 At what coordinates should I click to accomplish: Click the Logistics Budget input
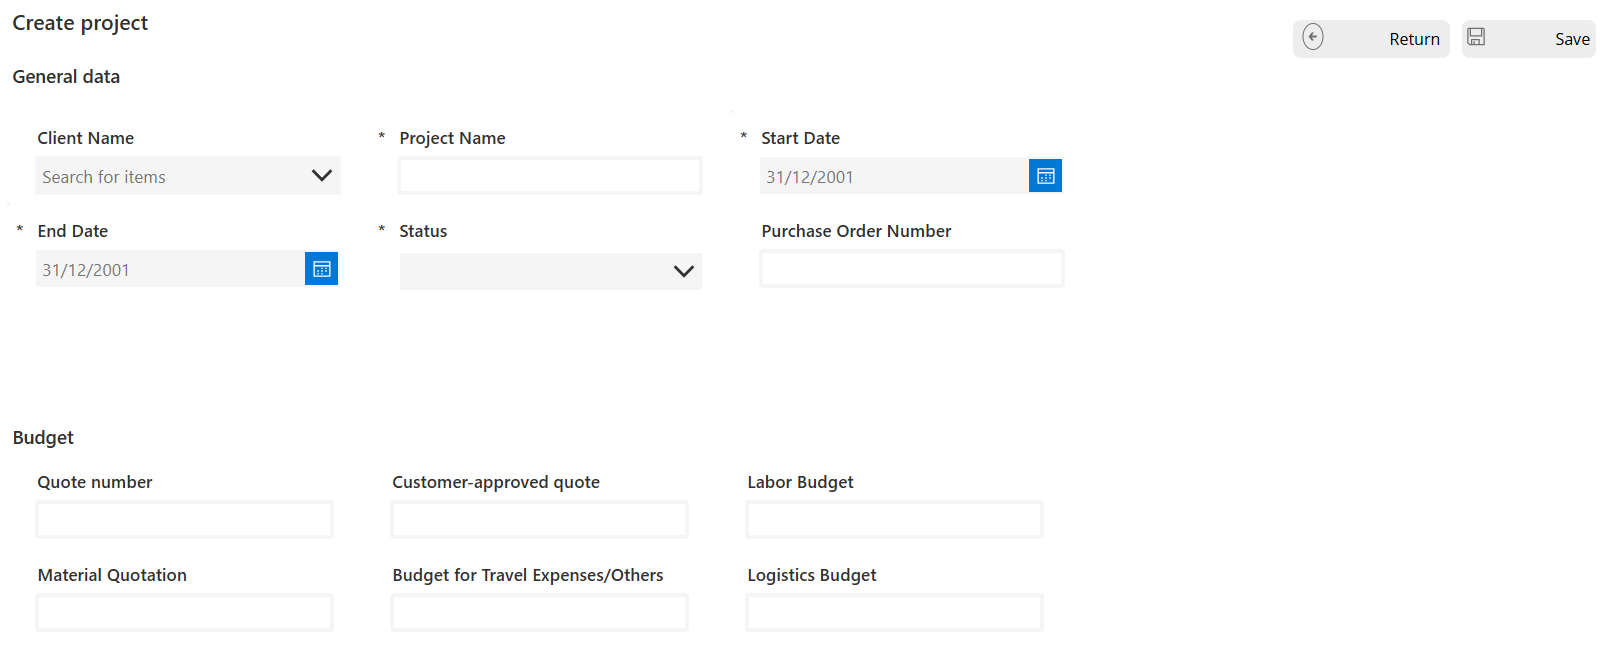894,613
